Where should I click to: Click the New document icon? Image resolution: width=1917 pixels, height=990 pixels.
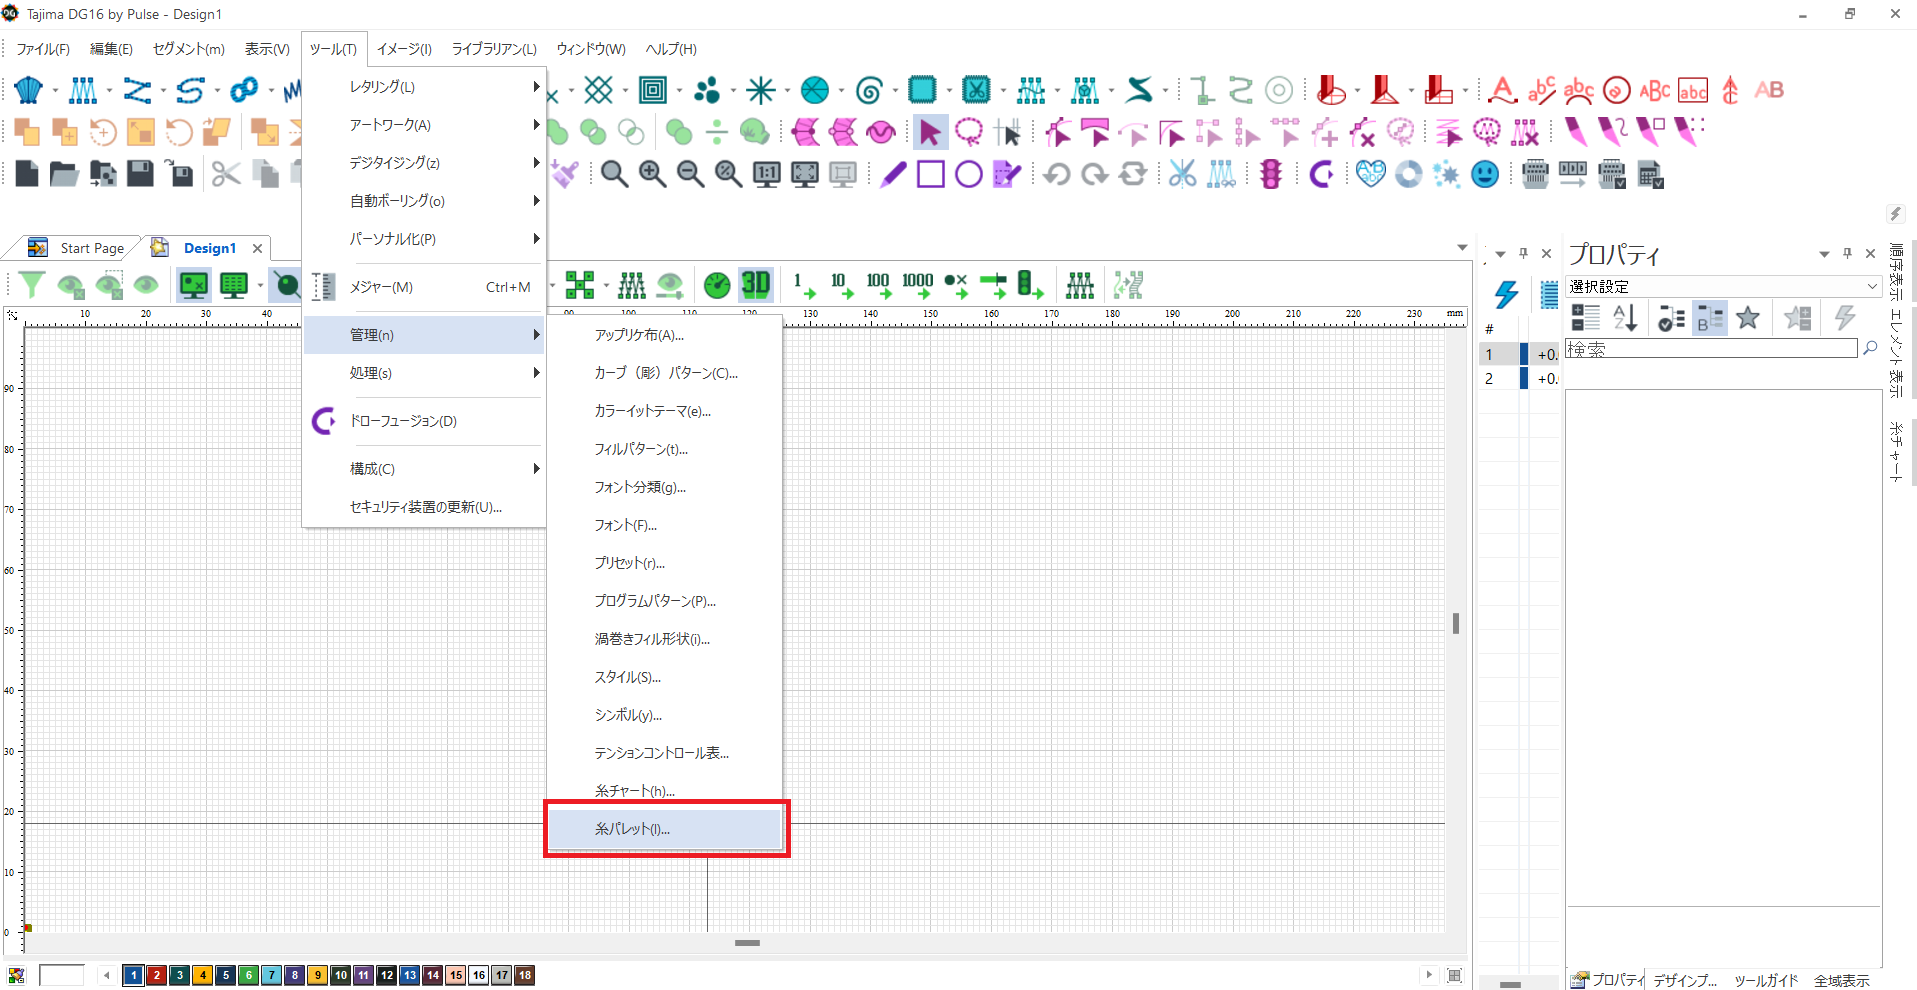pos(27,174)
